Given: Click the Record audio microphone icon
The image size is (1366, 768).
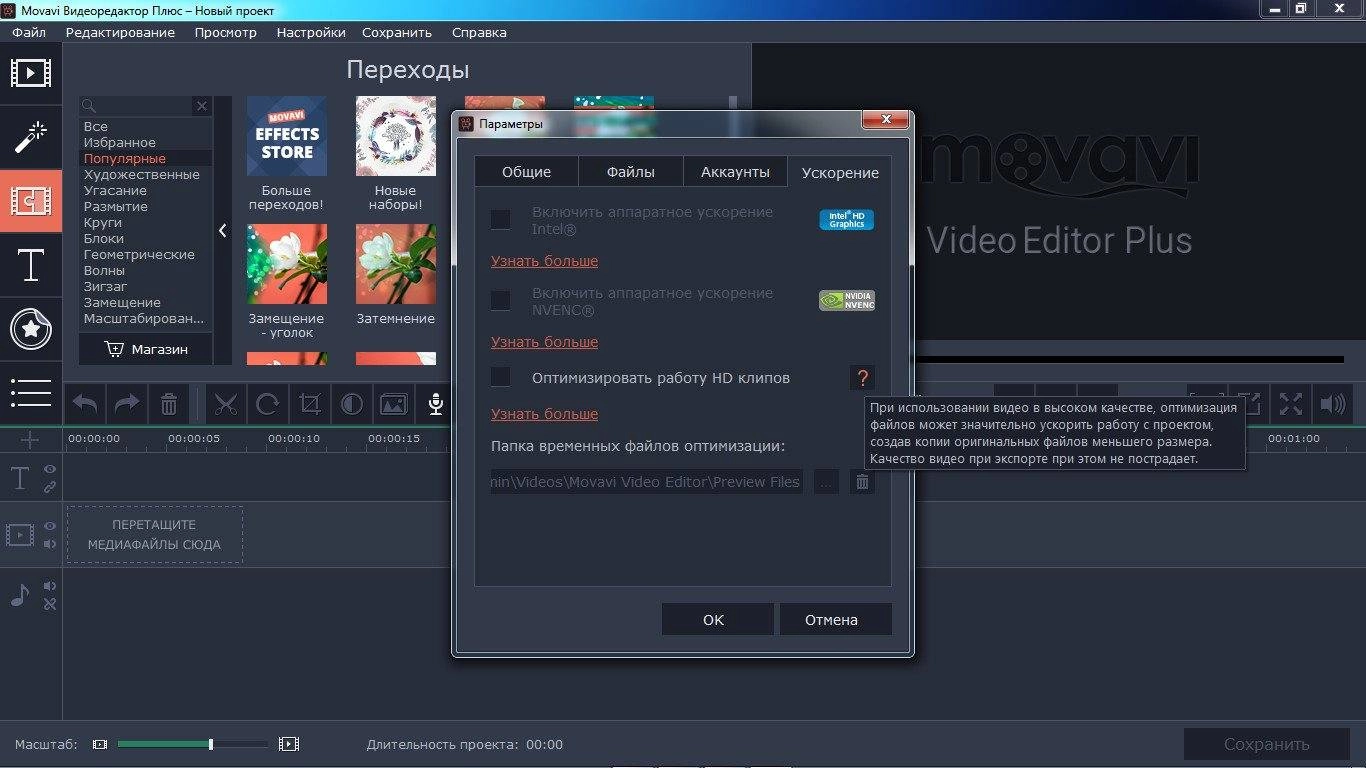Looking at the screenshot, I should (435, 404).
